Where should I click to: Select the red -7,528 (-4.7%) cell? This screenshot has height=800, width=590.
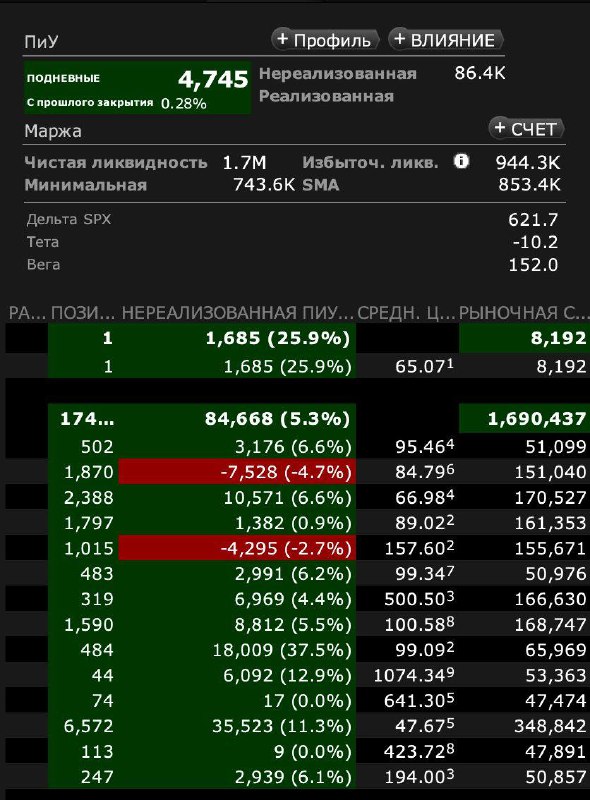pyautogui.click(x=237, y=472)
